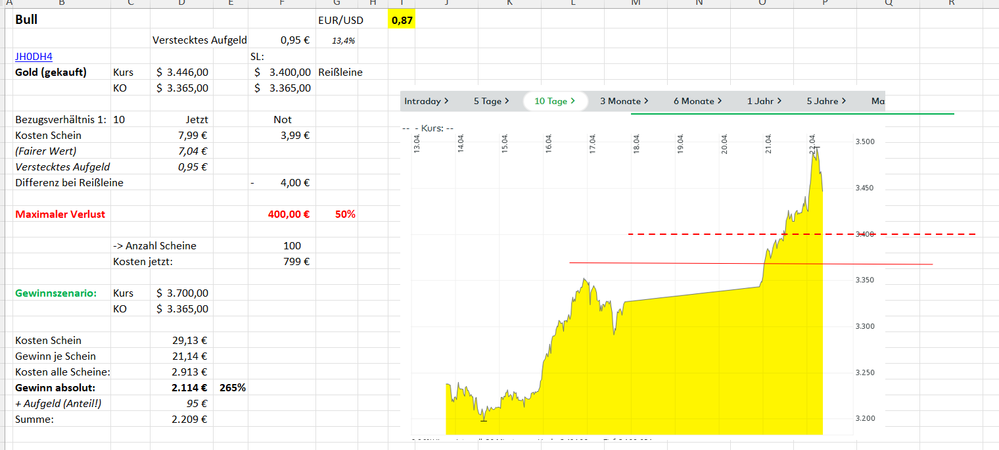999x450 pixels.
Task: Click the active 10 Tage tab
Action: point(554,101)
